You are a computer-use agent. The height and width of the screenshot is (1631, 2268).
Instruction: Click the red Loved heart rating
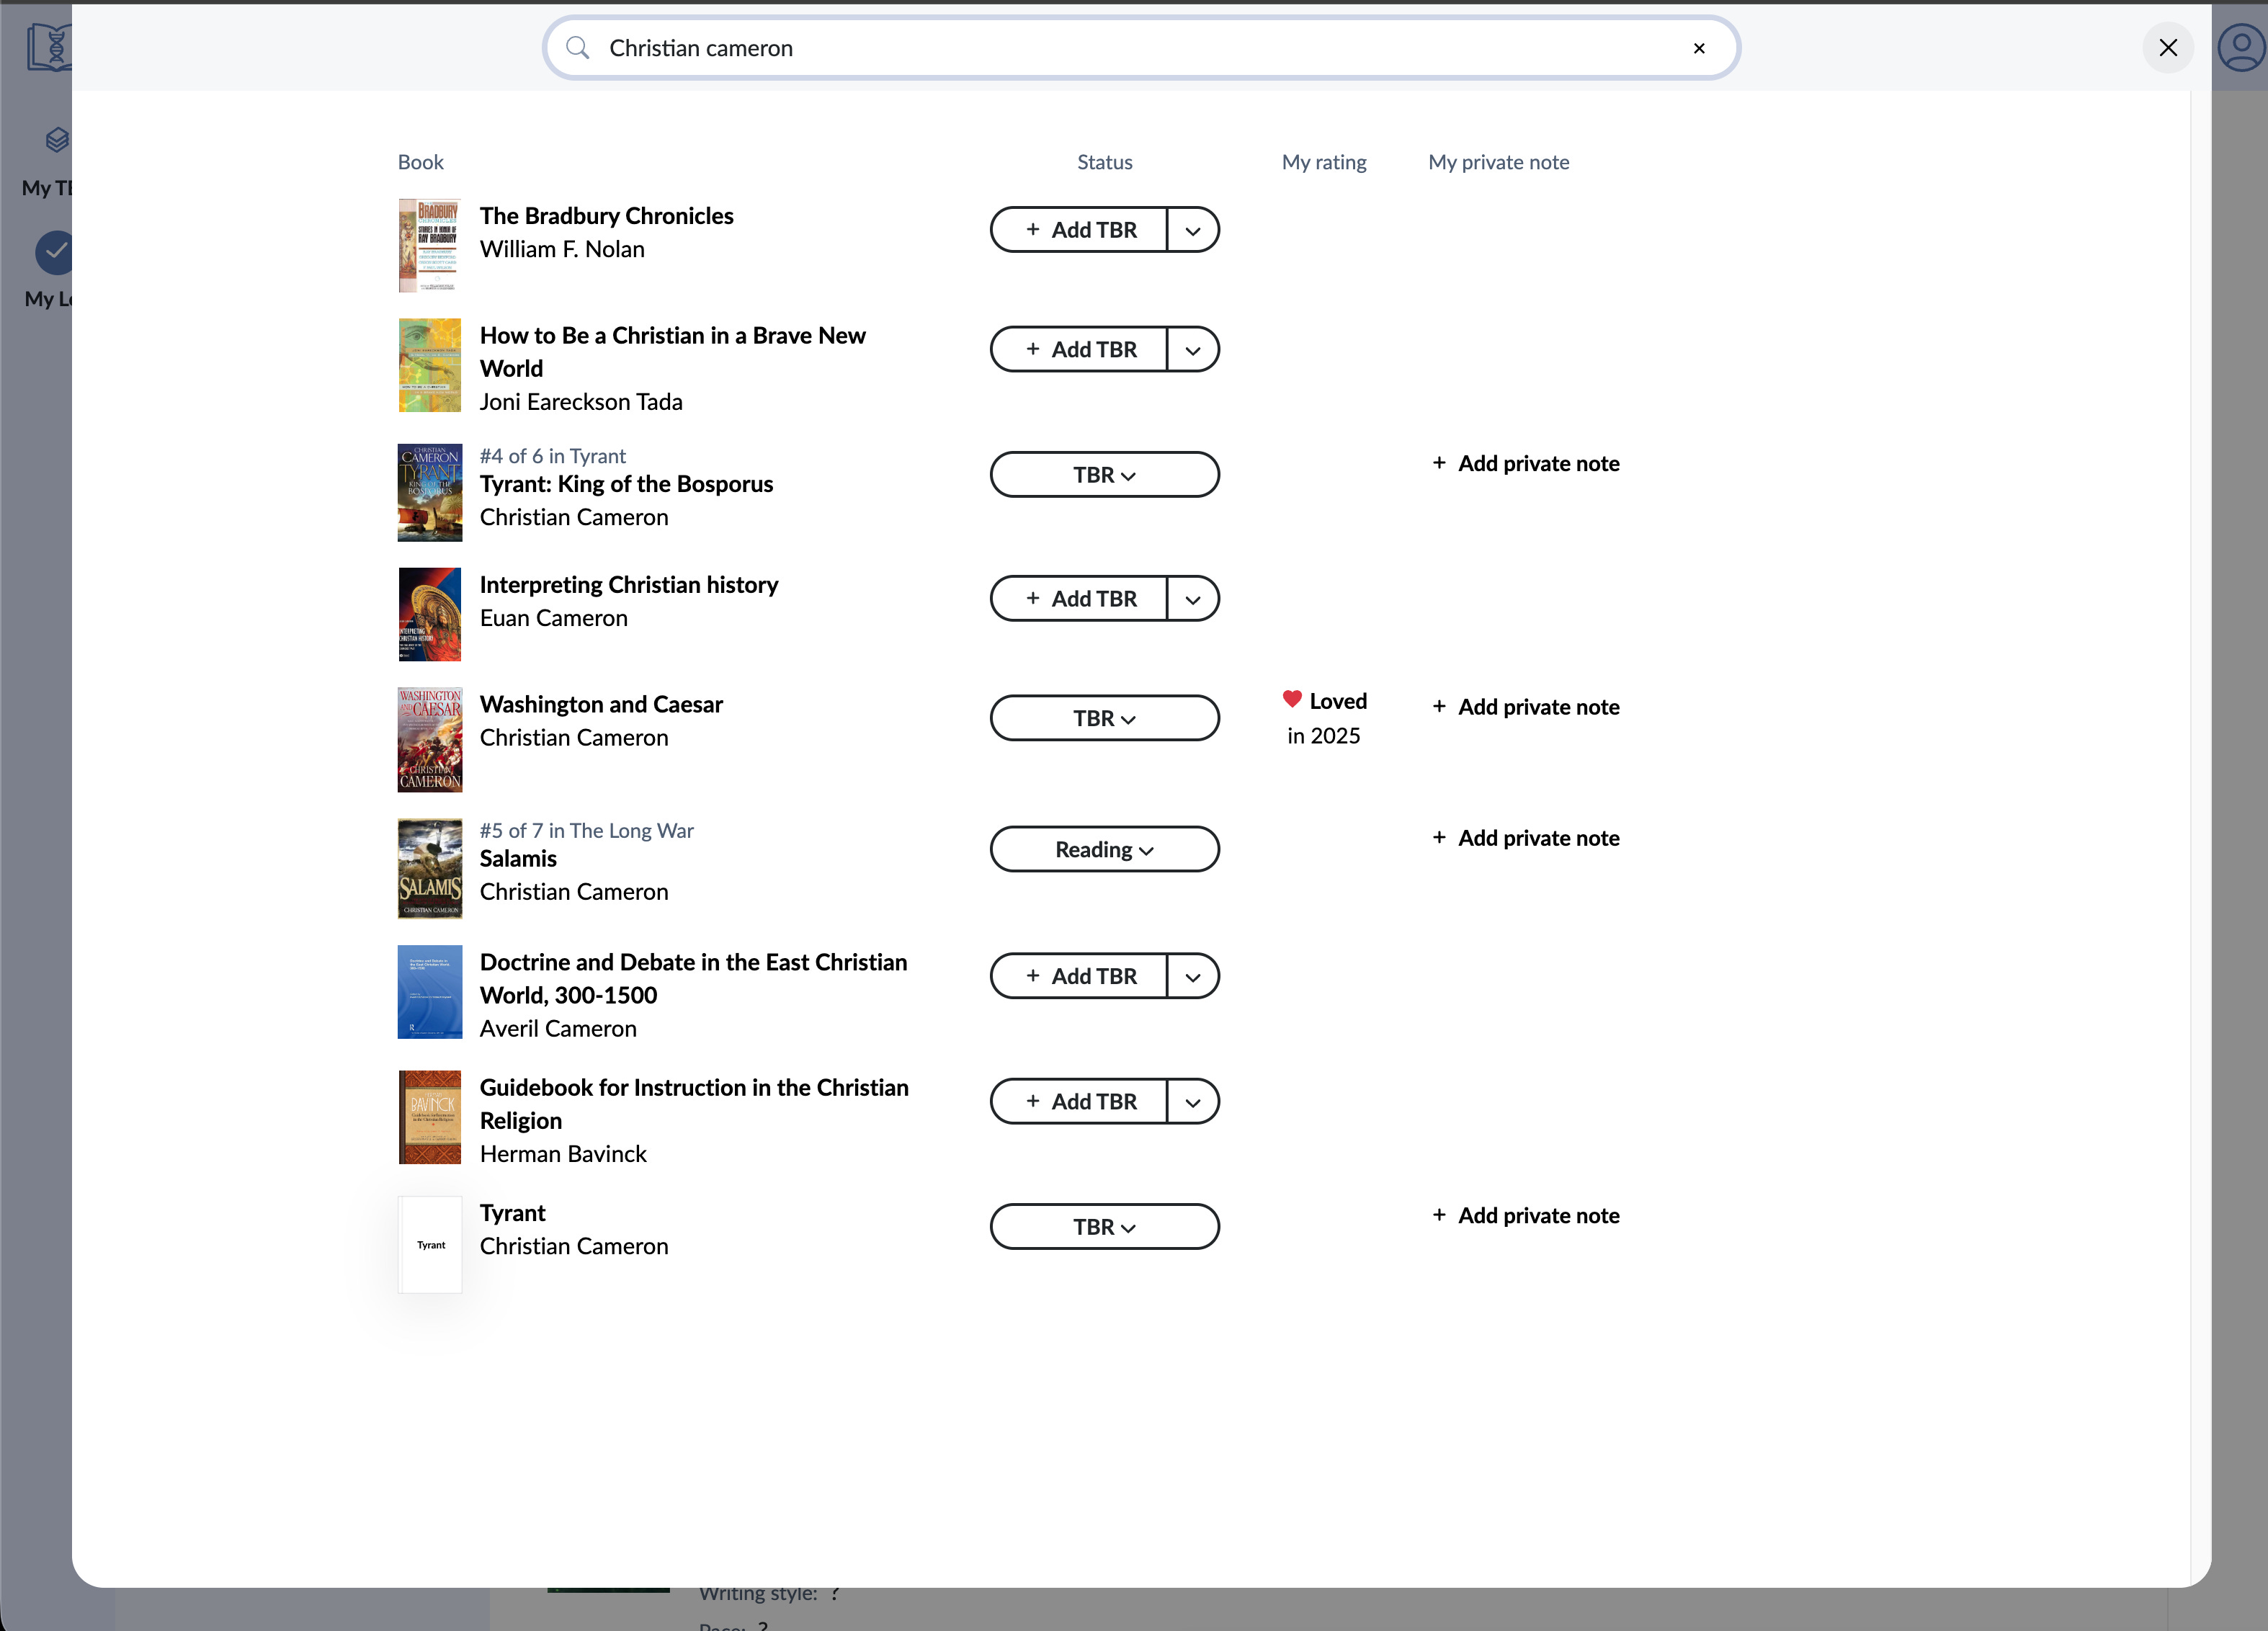pos(1291,700)
